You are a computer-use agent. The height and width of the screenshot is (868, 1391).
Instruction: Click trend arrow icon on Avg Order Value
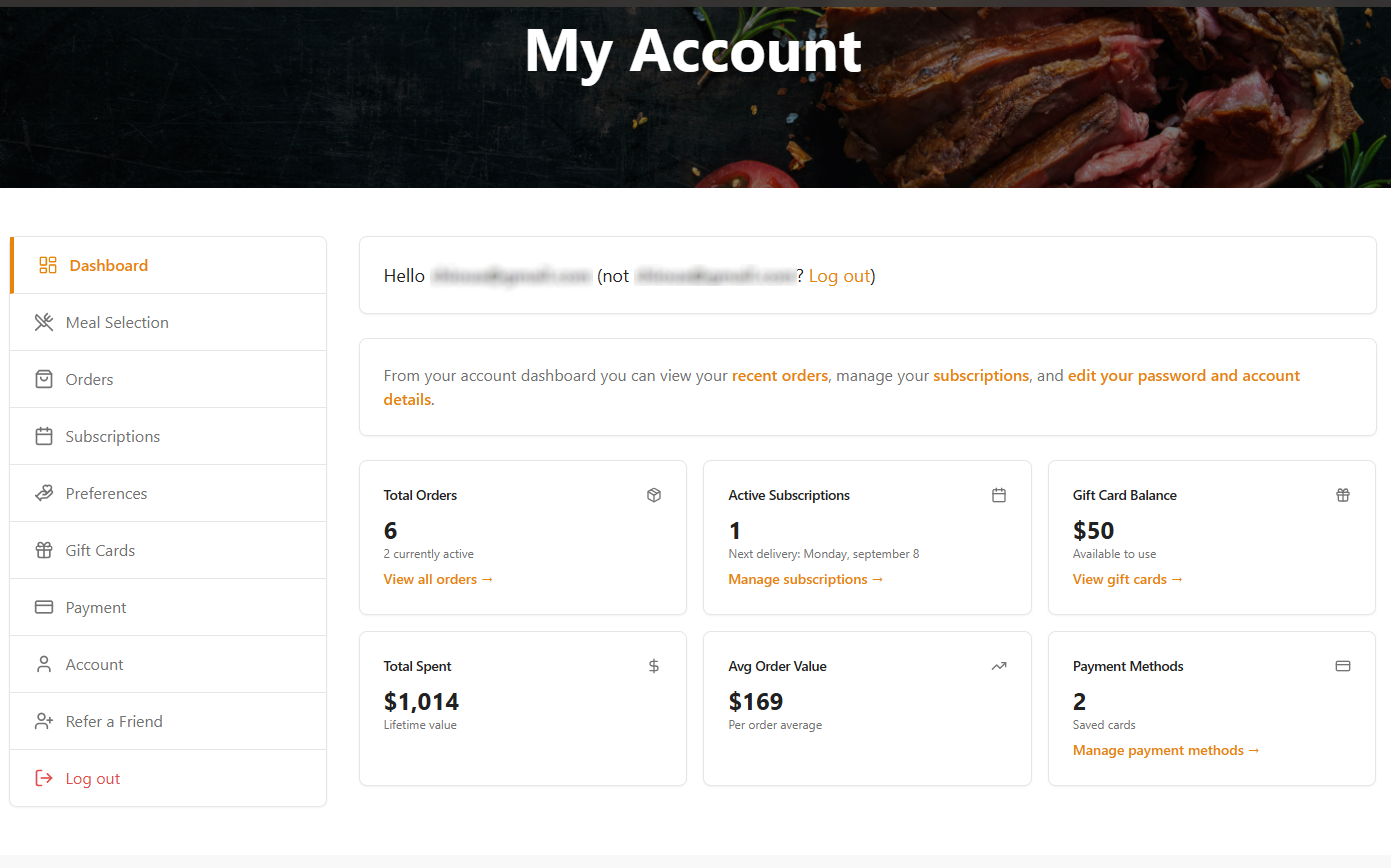coord(998,666)
